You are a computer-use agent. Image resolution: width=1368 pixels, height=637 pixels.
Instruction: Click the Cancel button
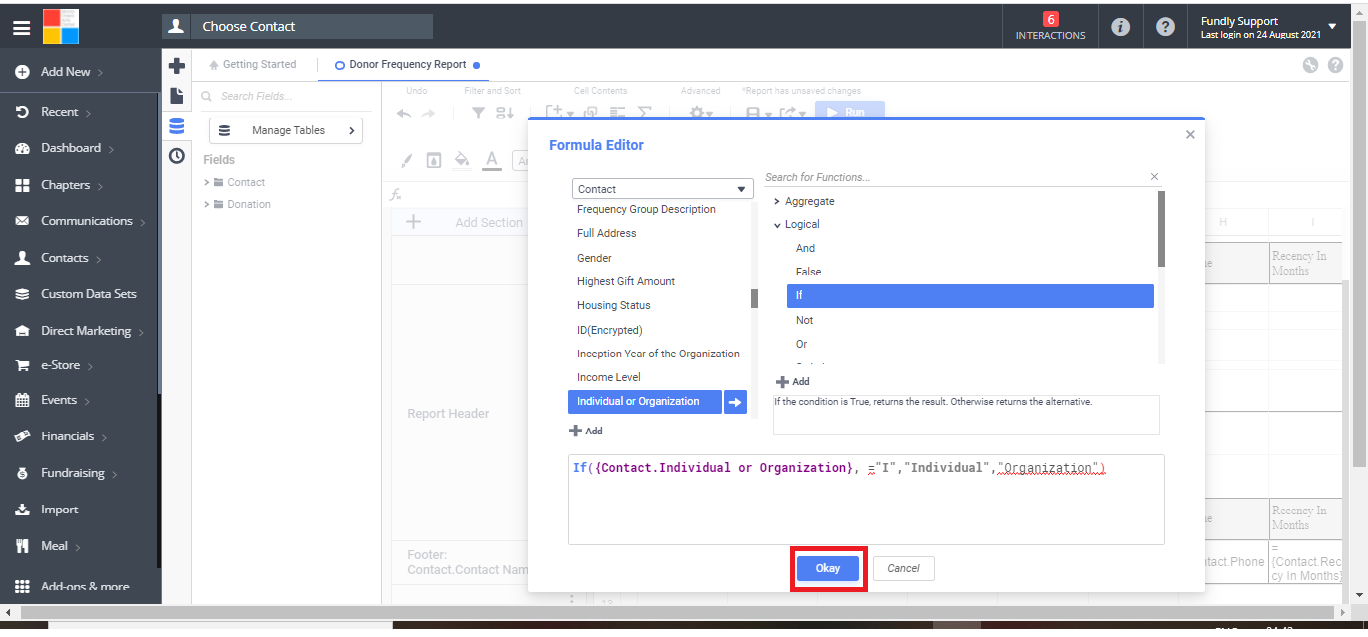click(903, 568)
